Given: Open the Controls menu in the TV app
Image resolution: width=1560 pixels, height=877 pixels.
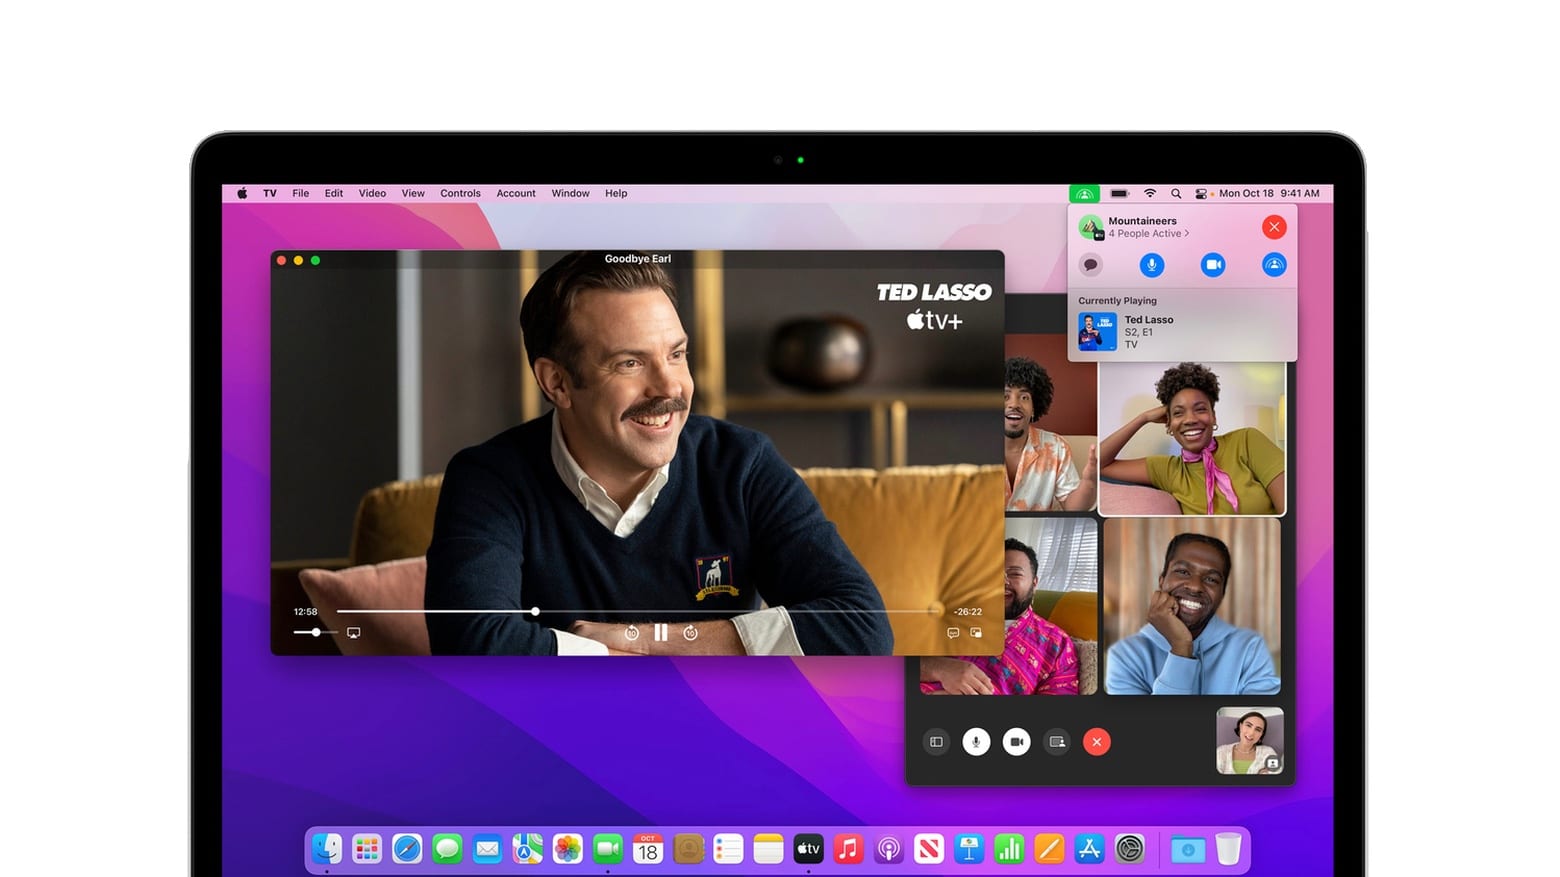Looking at the screenshot, I should (460, 193).
